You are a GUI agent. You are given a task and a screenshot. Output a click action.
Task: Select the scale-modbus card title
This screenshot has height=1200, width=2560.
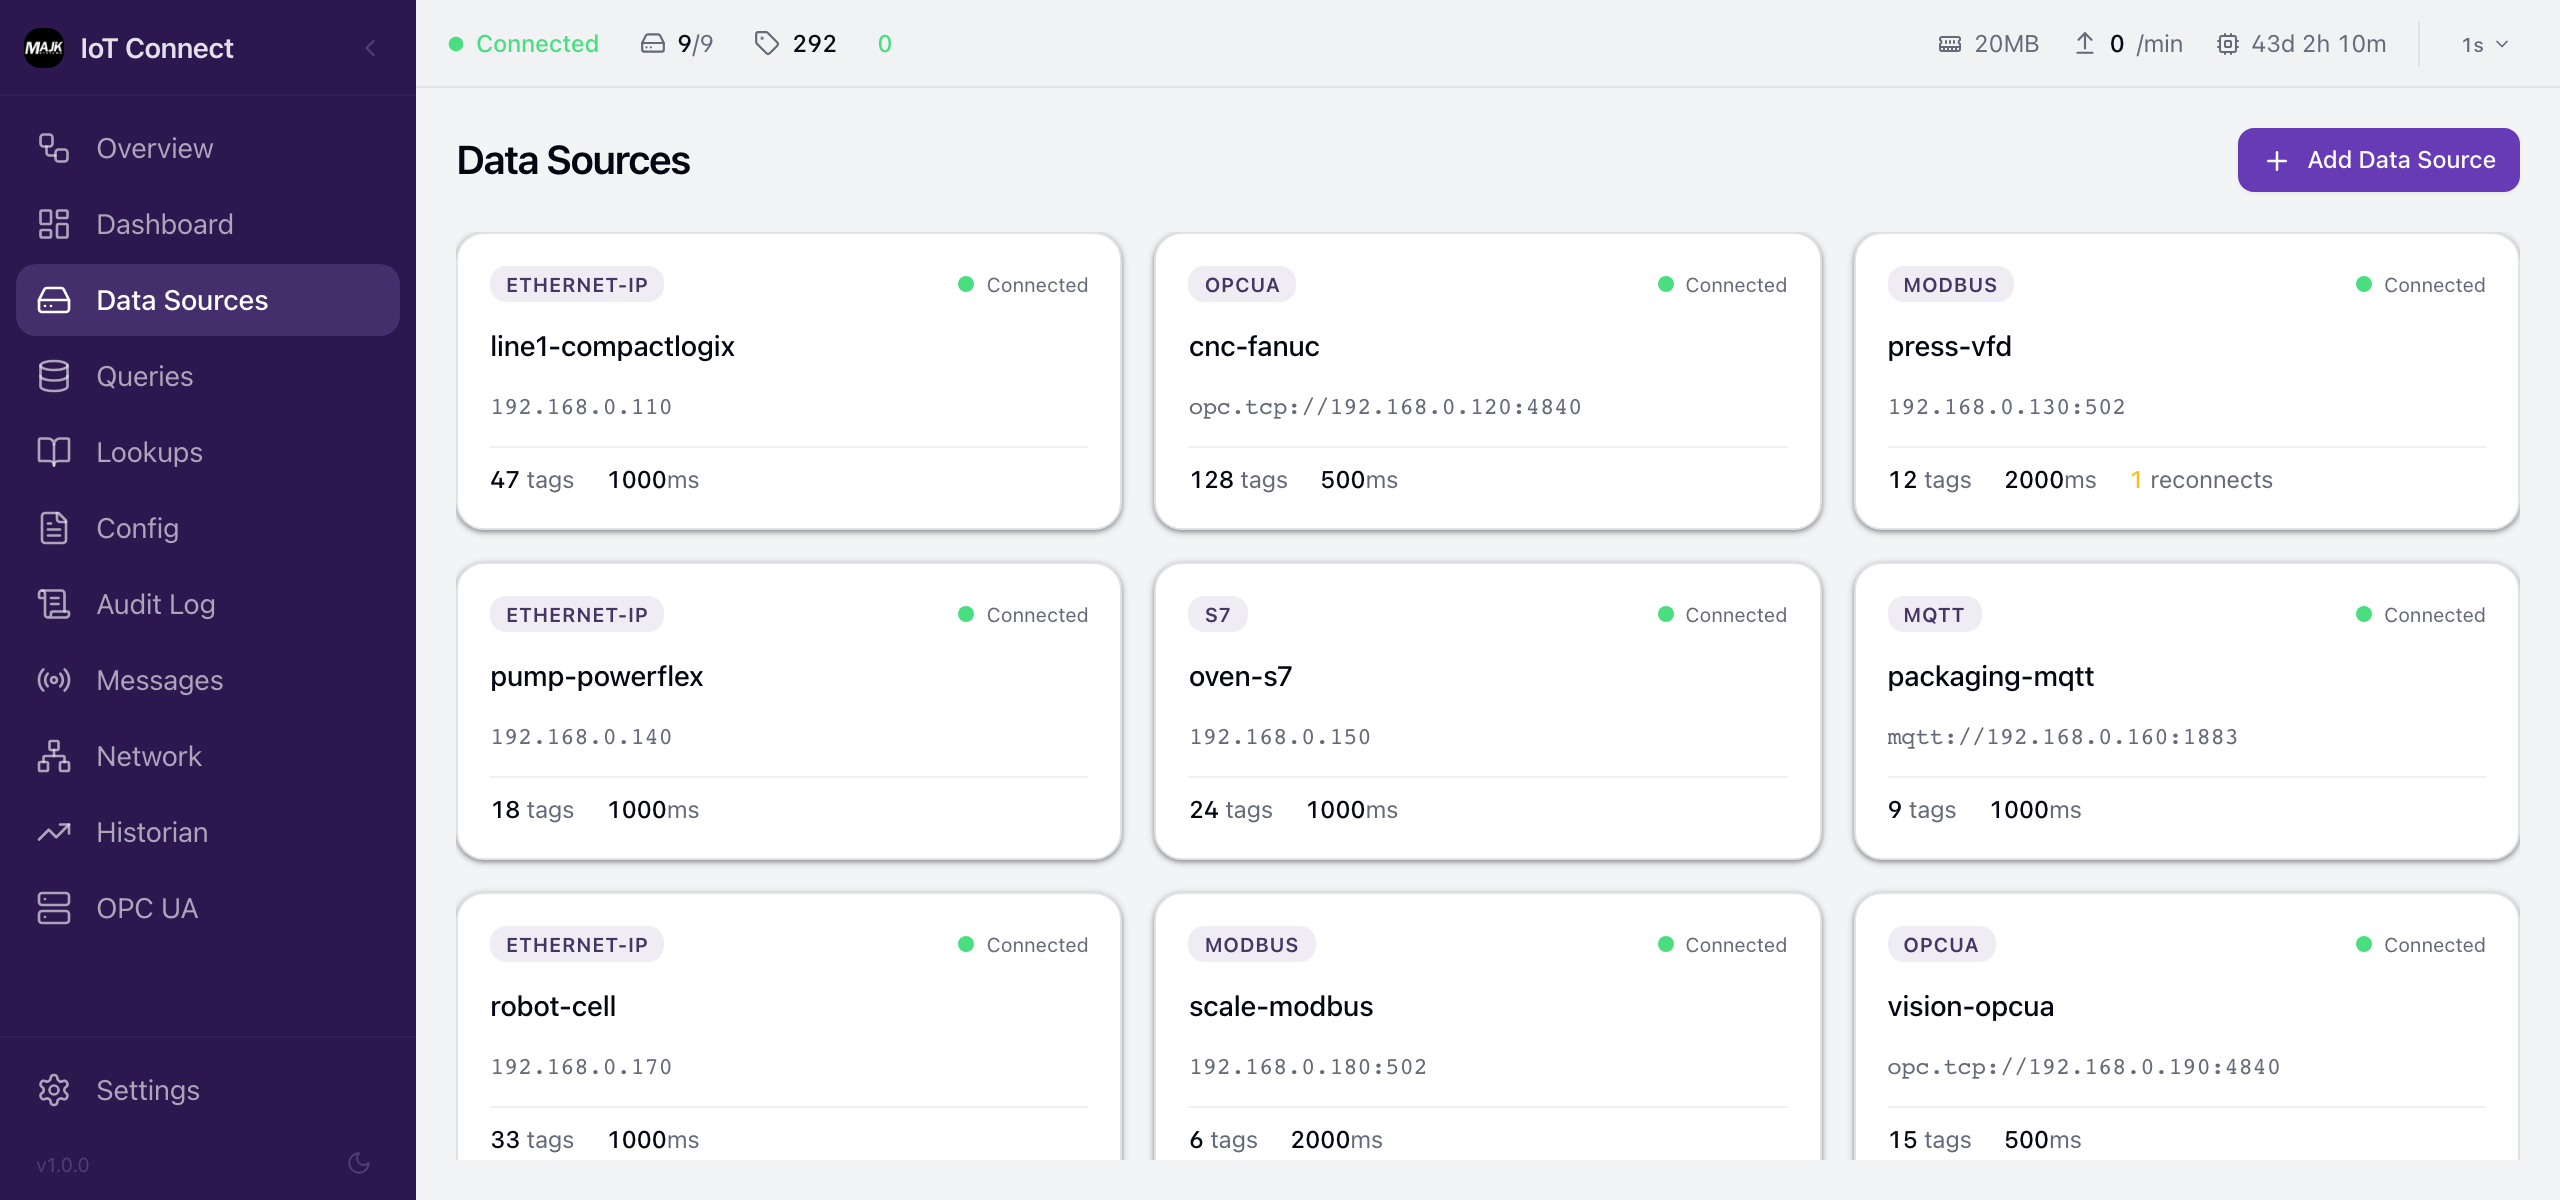(x=1281, y=1007)
